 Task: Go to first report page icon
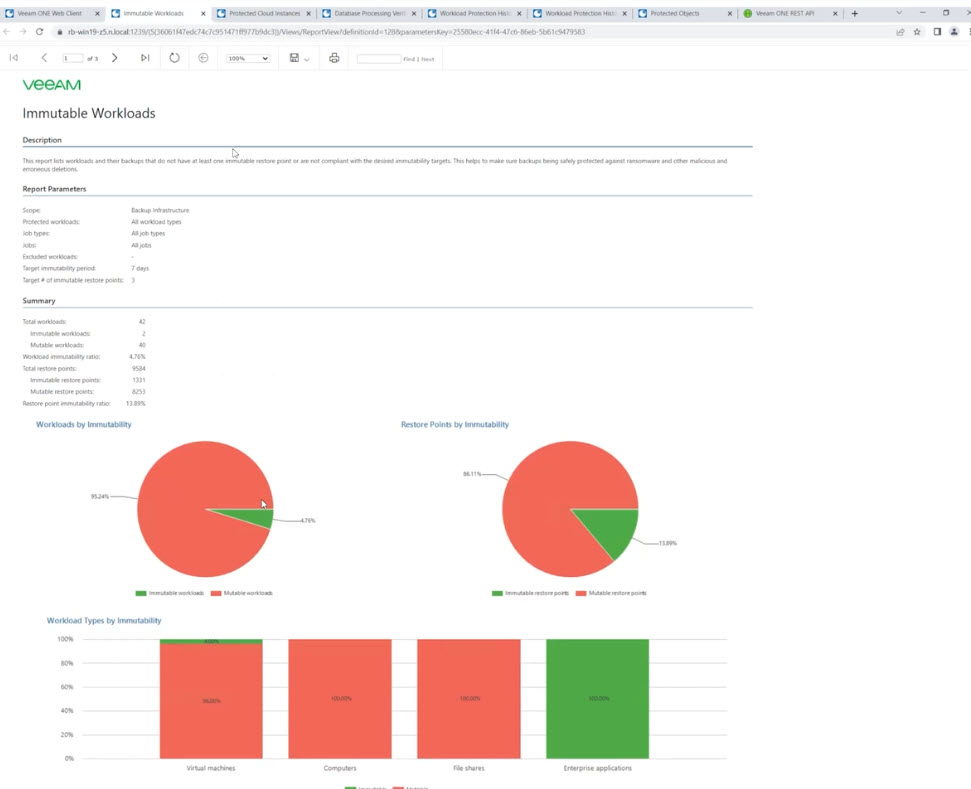click(x=14, y=58)
